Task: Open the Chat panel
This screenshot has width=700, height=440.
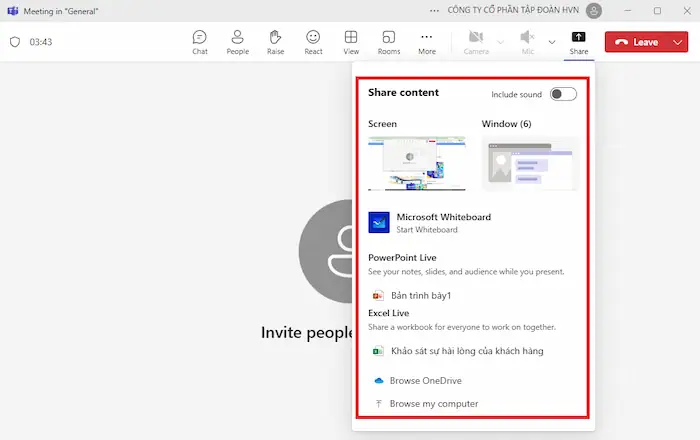Action: point(200,42)
